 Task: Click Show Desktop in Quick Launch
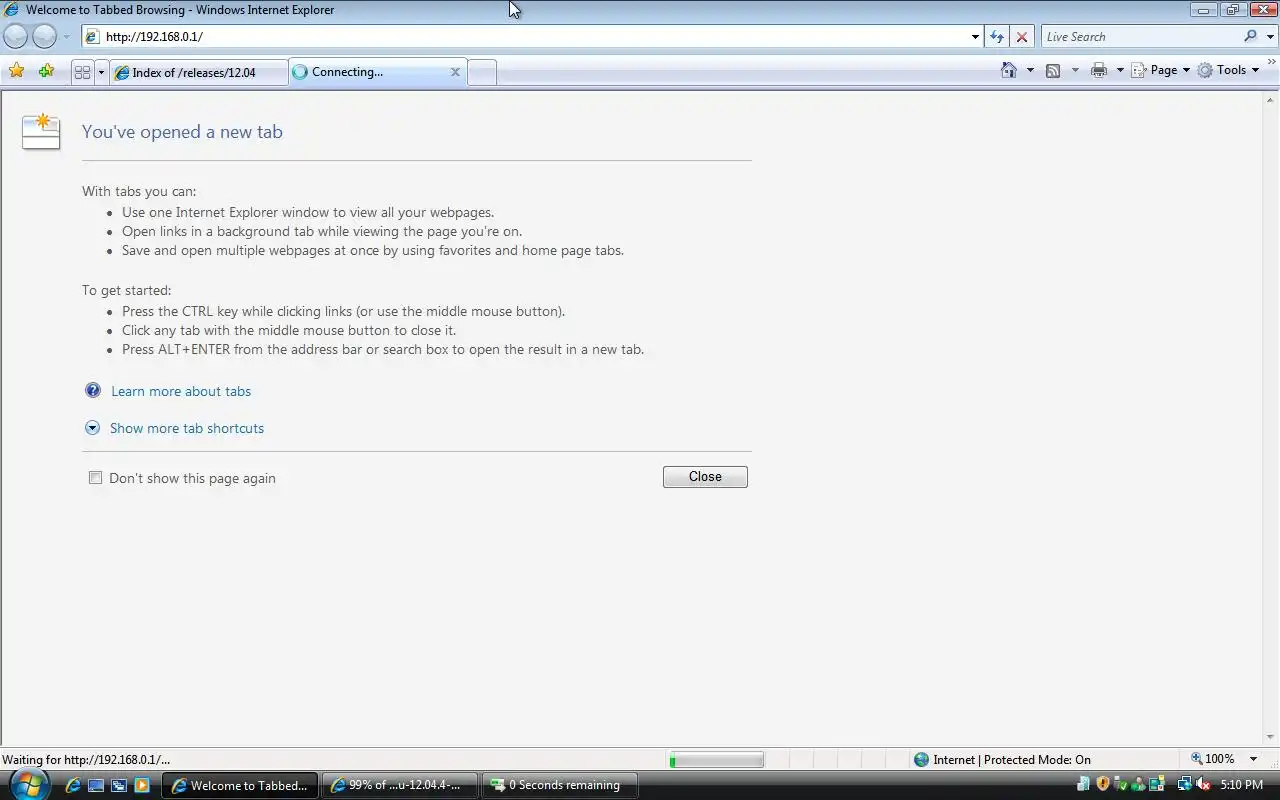[x=96, y=786]
